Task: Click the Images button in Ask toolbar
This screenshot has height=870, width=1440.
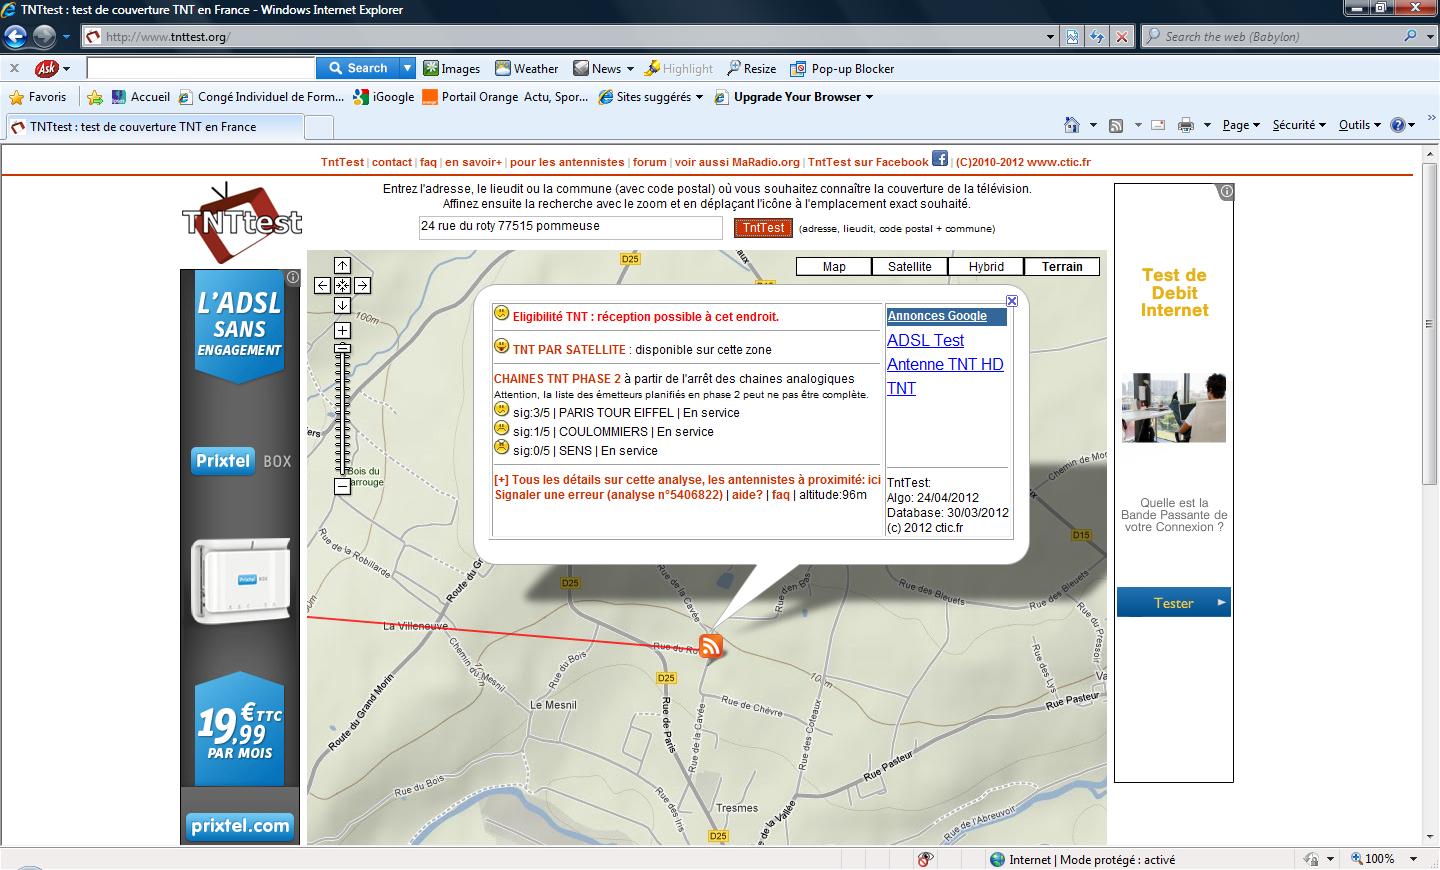Action: tap(451, 69)
